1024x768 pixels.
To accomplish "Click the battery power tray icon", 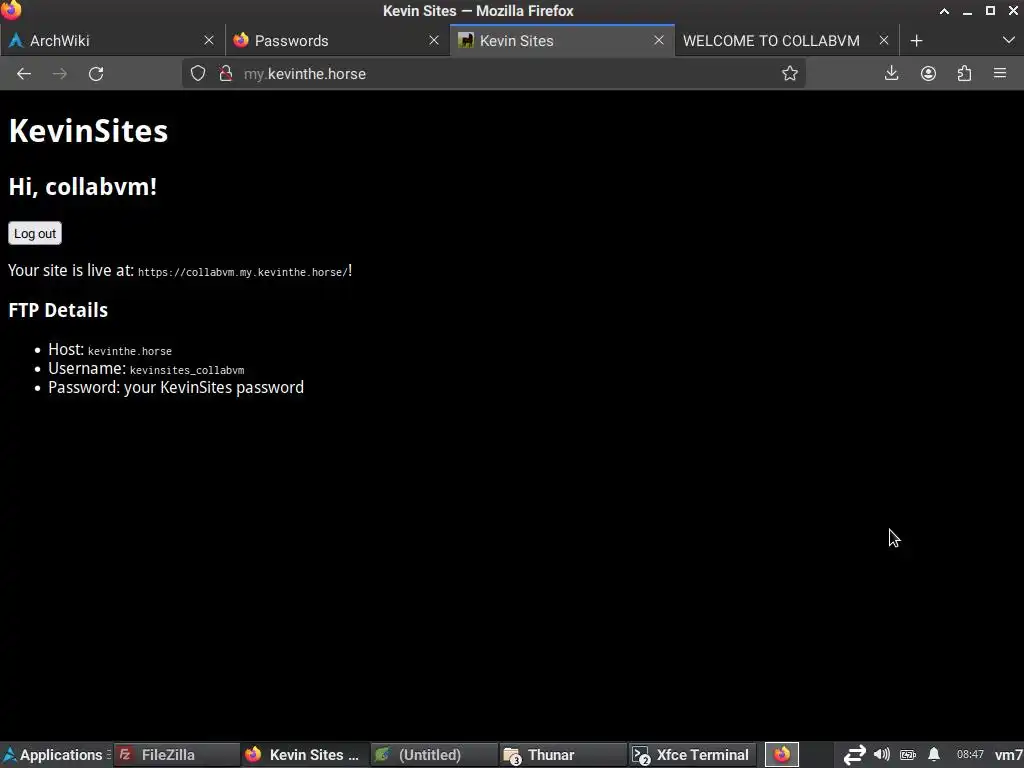I will tap(908, 755).
